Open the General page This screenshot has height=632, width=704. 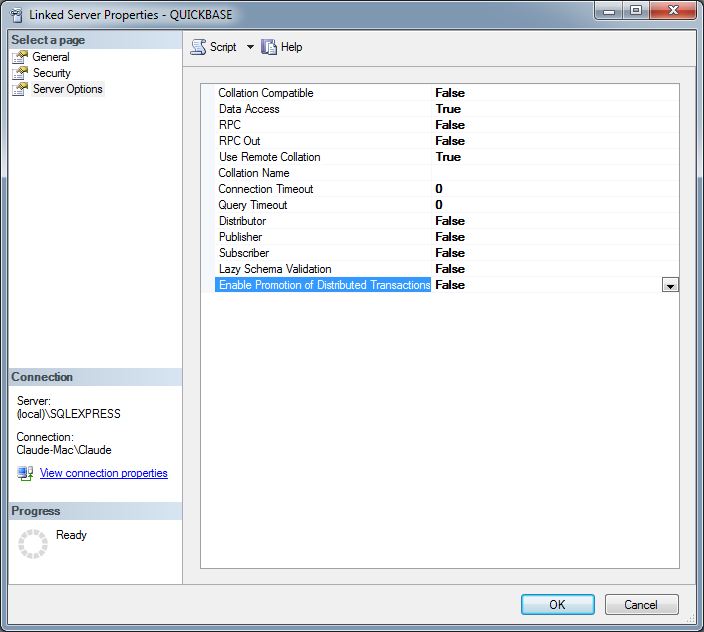point(51,57)
